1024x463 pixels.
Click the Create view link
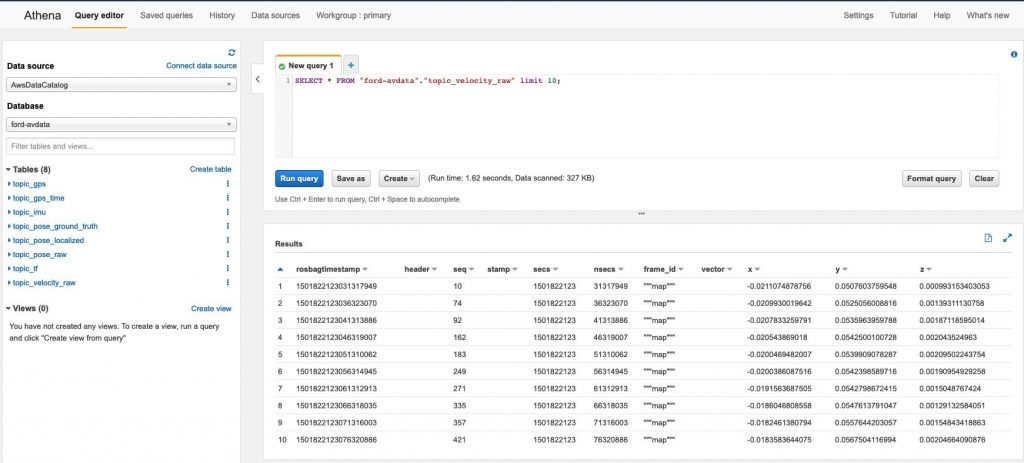pyautogui.click(x=211, y=308)
